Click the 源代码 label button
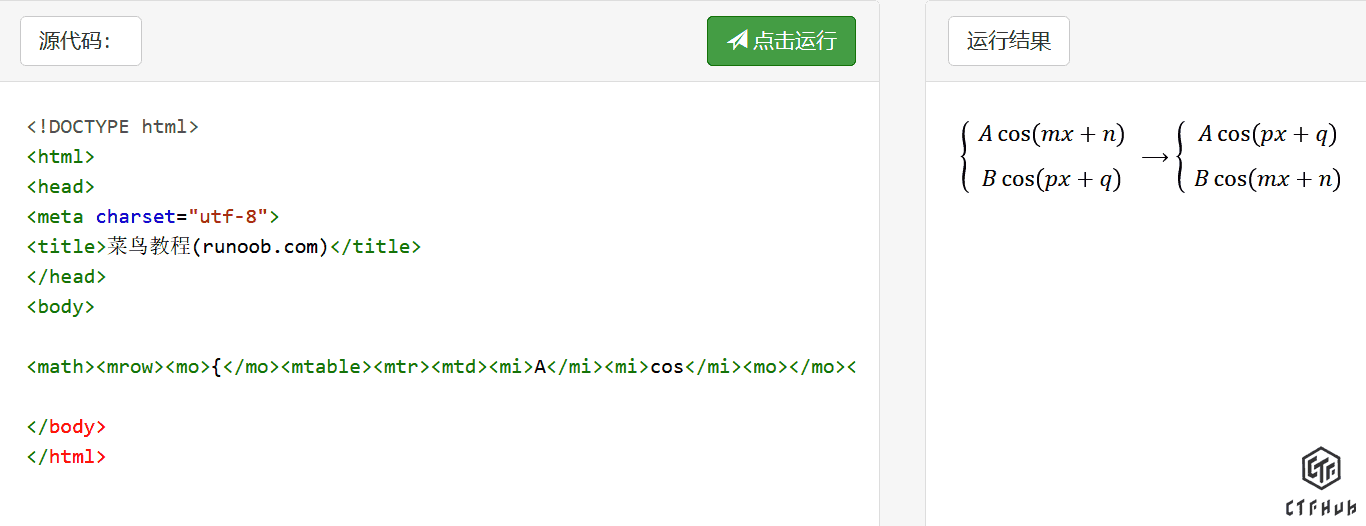Viewport: 1366px width, 526px height. [80, 41]
